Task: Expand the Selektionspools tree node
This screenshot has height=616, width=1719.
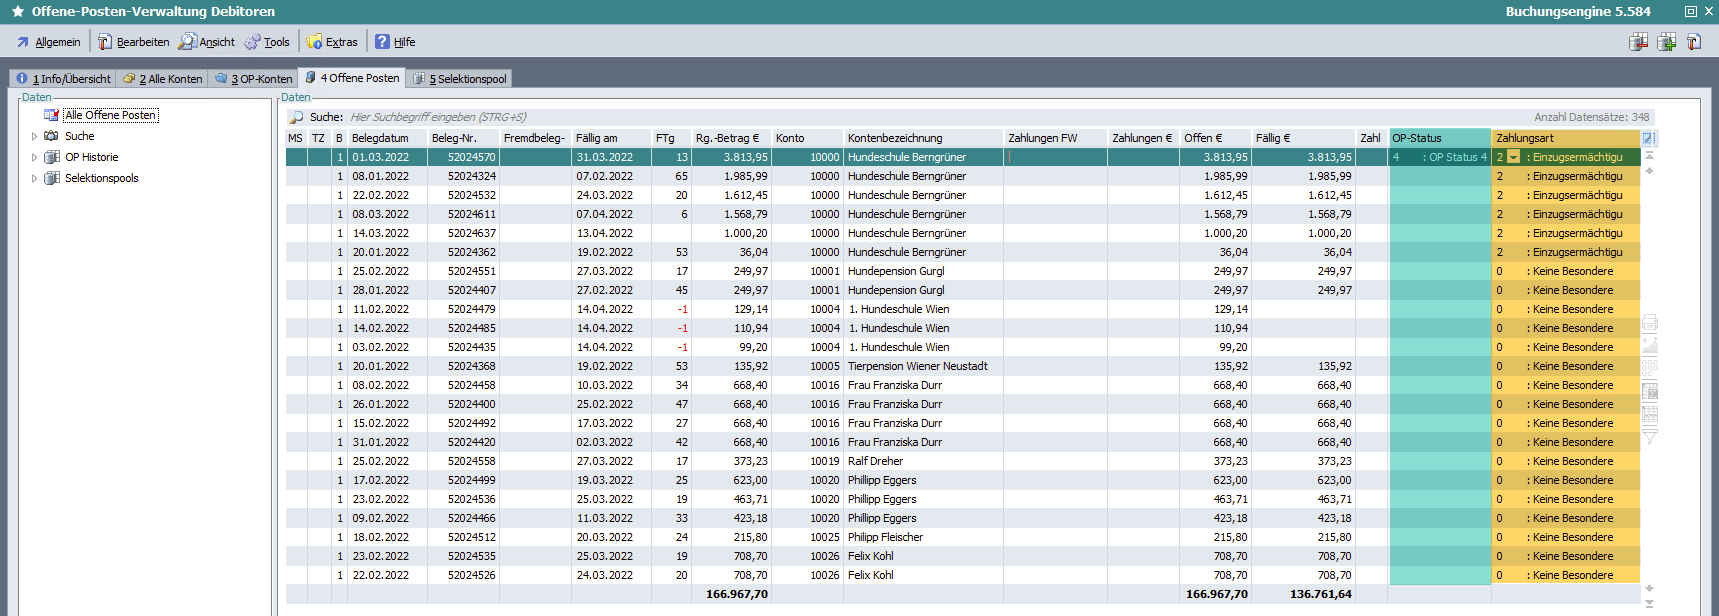Action: click(x=34, y=178)
